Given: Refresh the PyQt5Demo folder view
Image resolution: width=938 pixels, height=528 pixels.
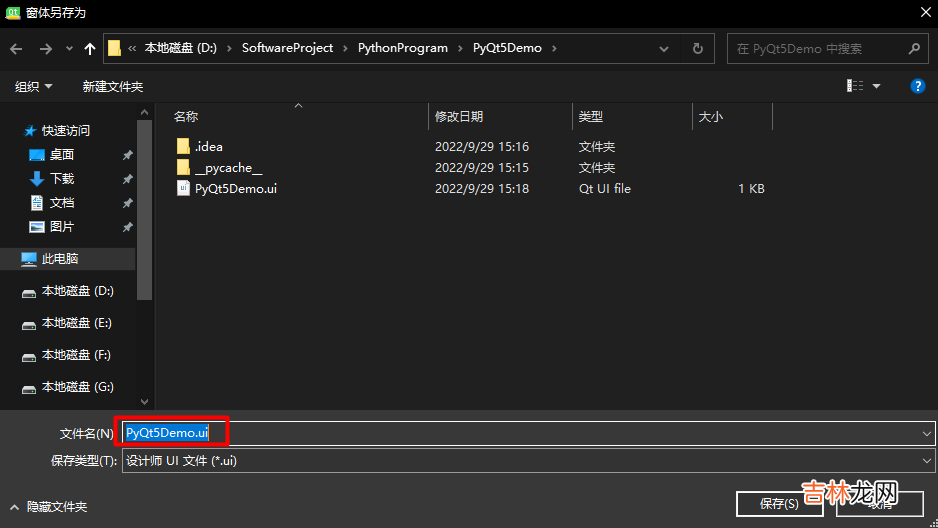Looking at the screenshot, I should (697, 48).
